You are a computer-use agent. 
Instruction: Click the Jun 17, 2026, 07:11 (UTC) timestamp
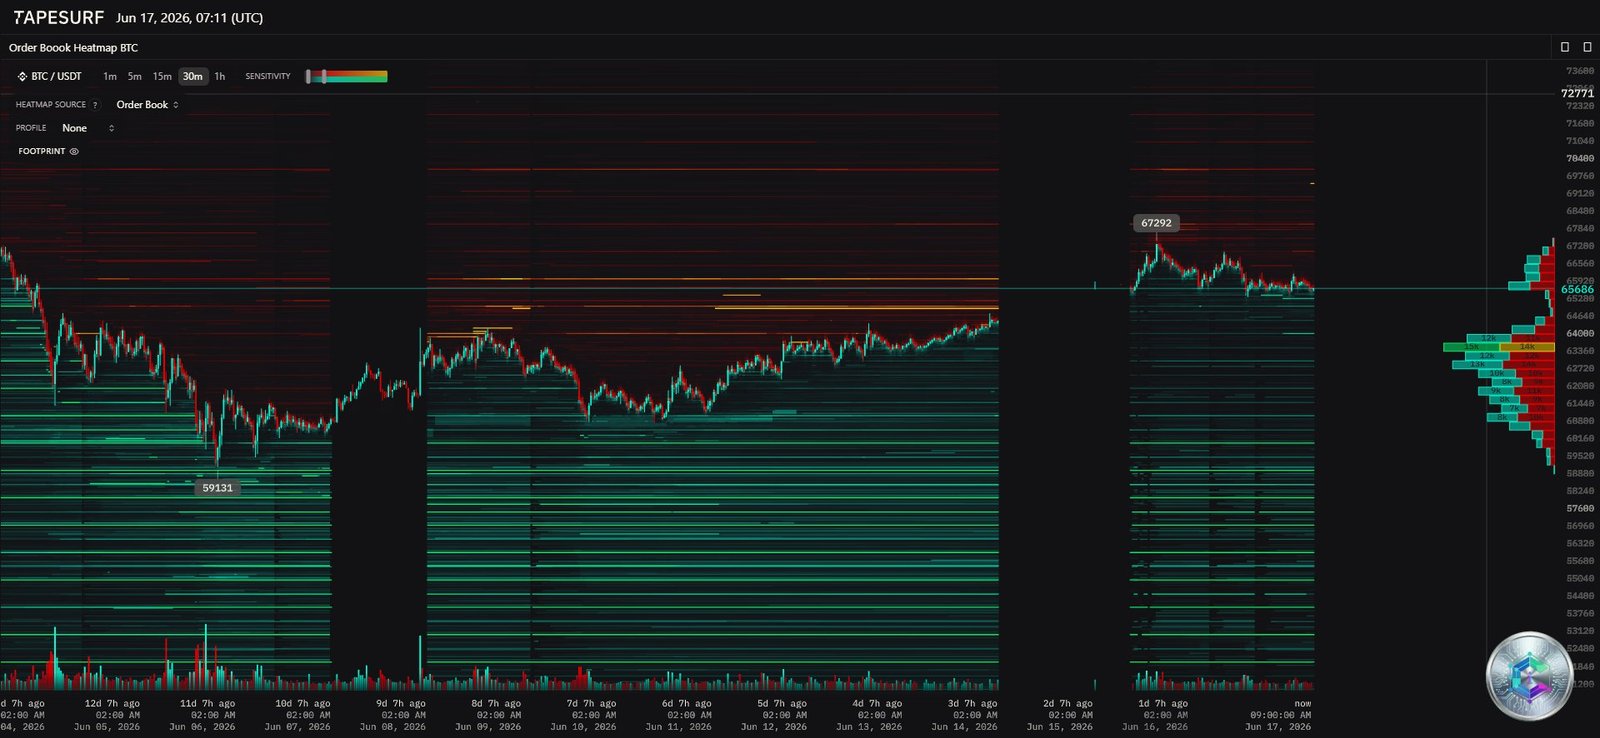click(x=189, y=18)
